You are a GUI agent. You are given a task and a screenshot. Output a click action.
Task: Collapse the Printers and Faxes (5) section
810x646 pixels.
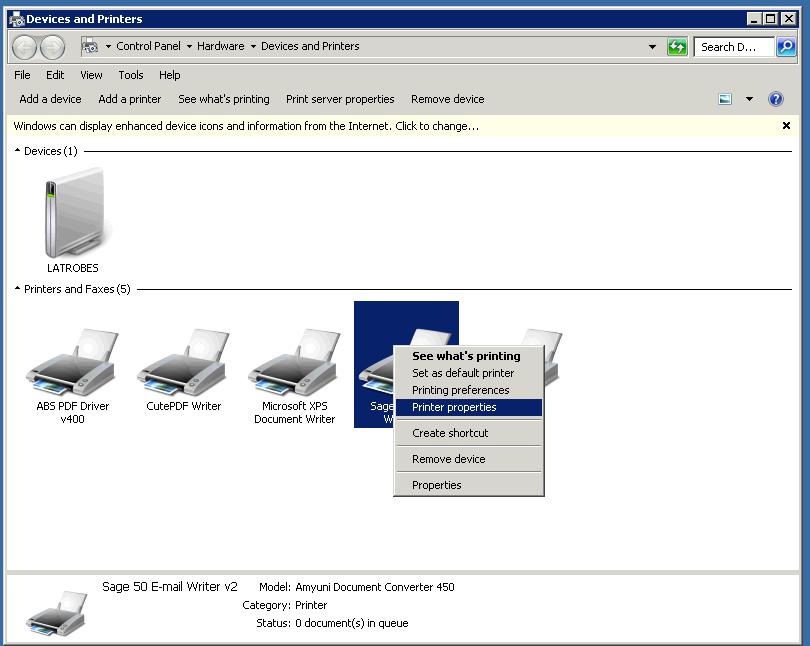pos(16,290)
